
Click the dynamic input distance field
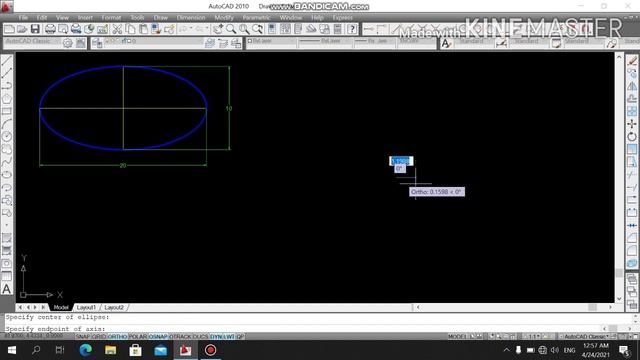click(x=401, y=161)
